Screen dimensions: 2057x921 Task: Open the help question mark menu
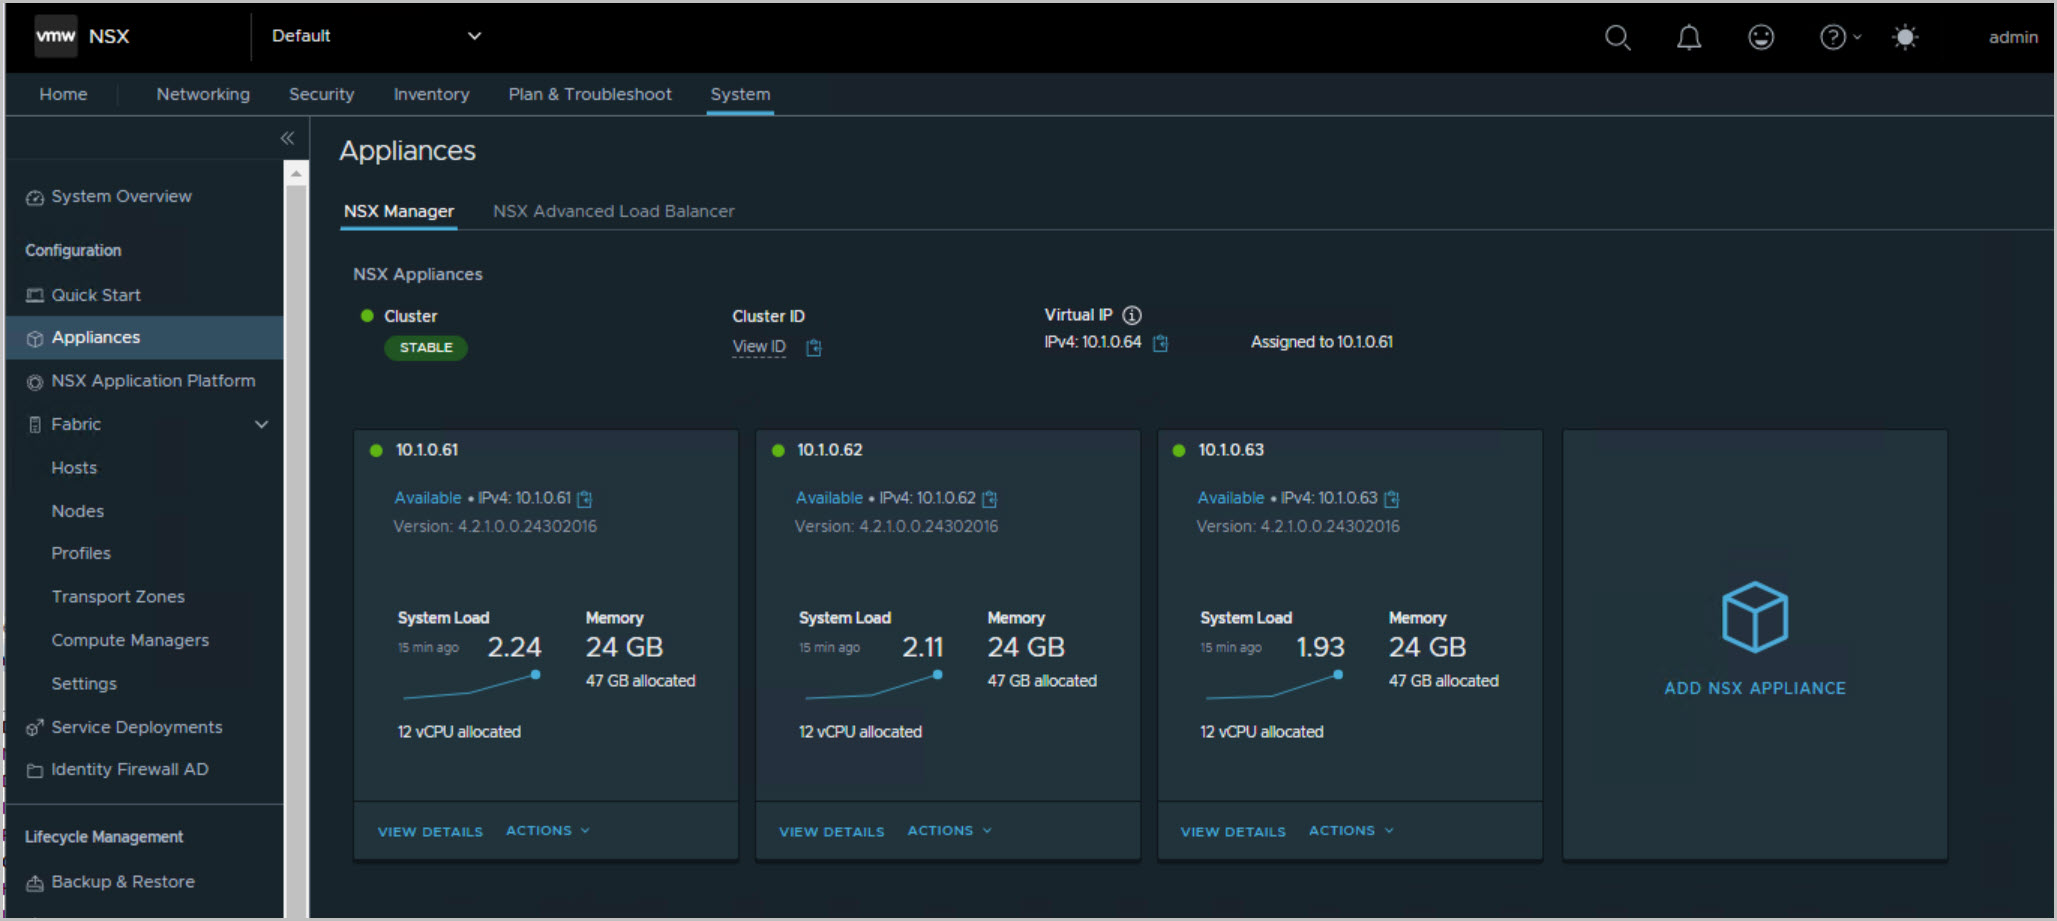coord(1832,38)
